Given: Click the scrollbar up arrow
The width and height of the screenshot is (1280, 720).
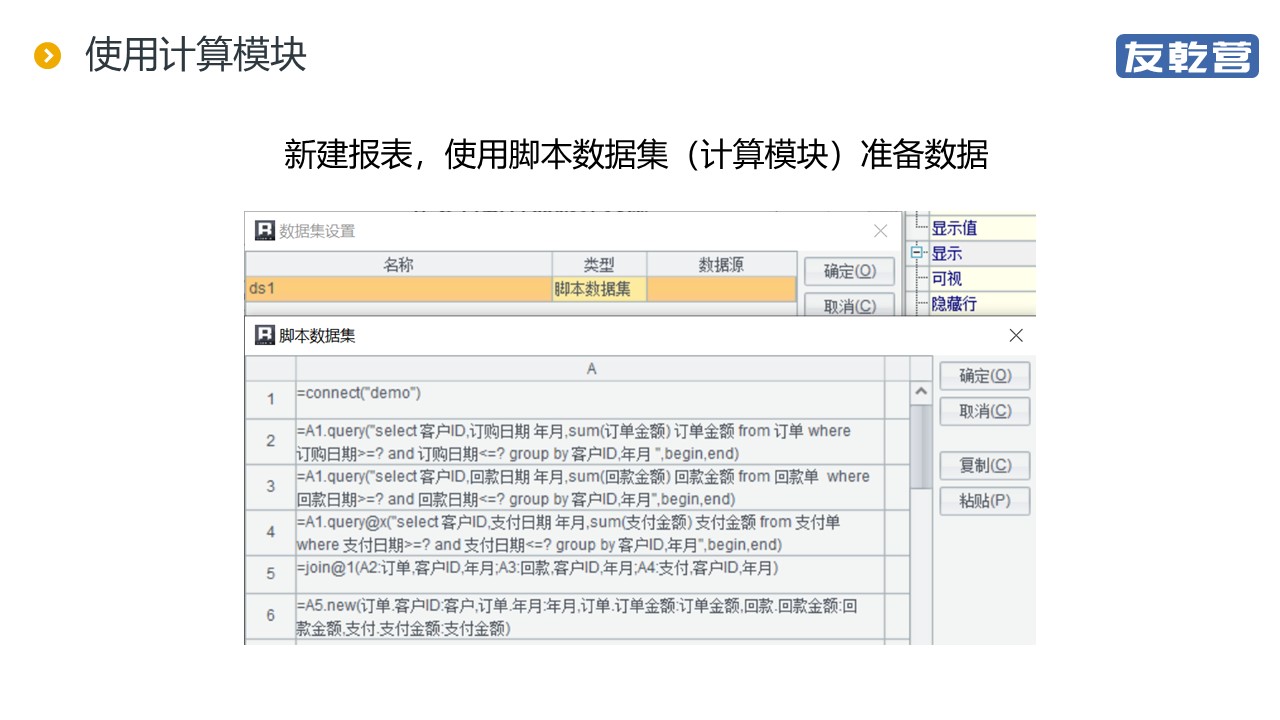Looking at the screenshot, I should click(x=921, y=393).
